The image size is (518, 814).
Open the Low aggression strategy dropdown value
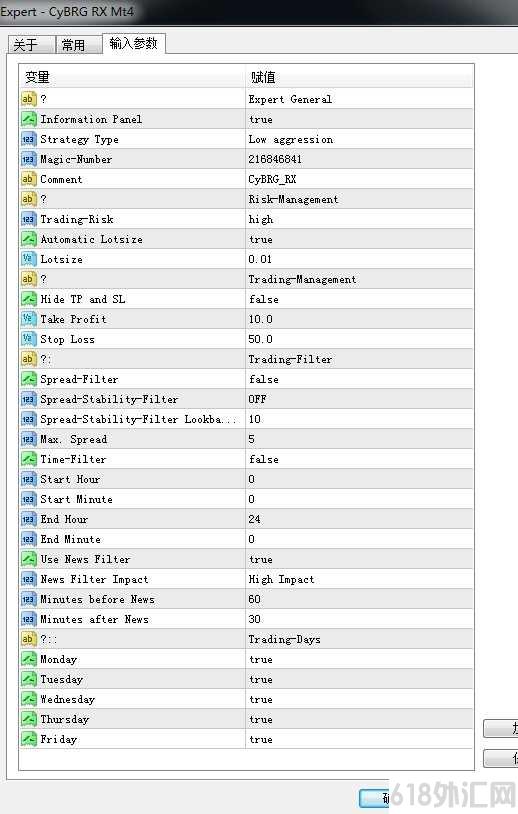(359, 139)
